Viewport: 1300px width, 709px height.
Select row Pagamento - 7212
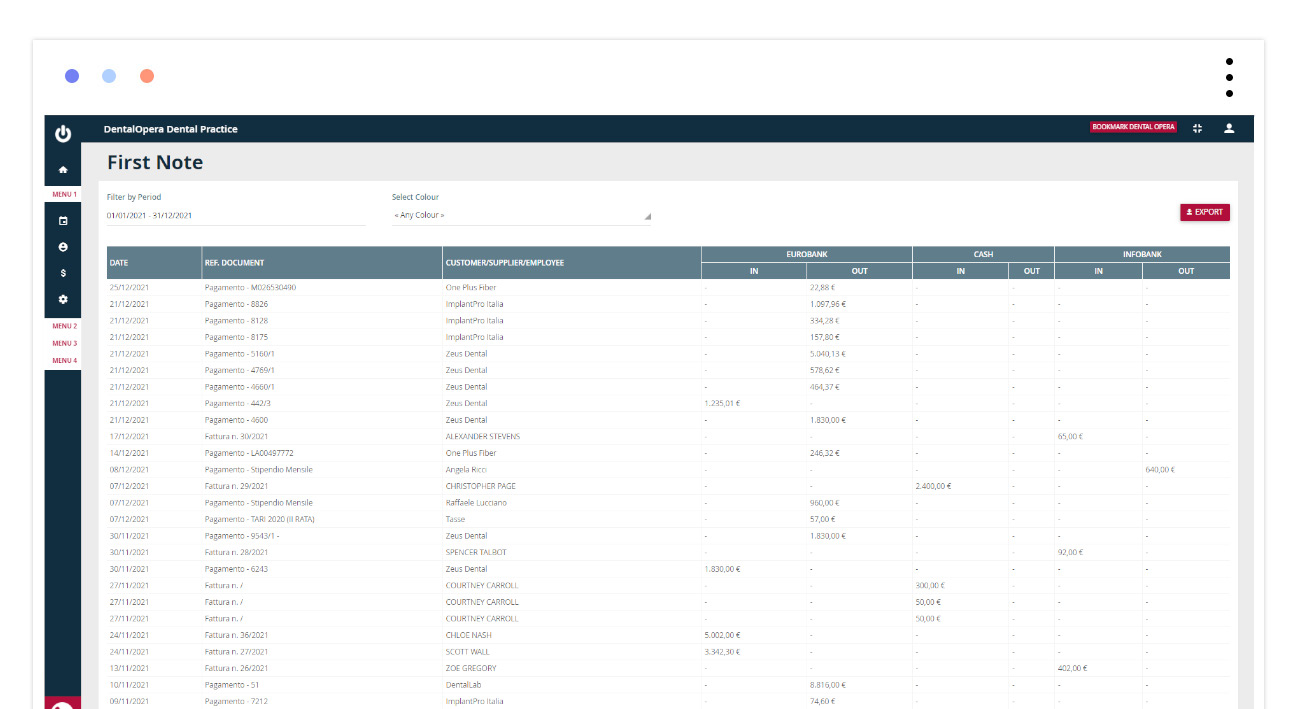pos(668,701)
